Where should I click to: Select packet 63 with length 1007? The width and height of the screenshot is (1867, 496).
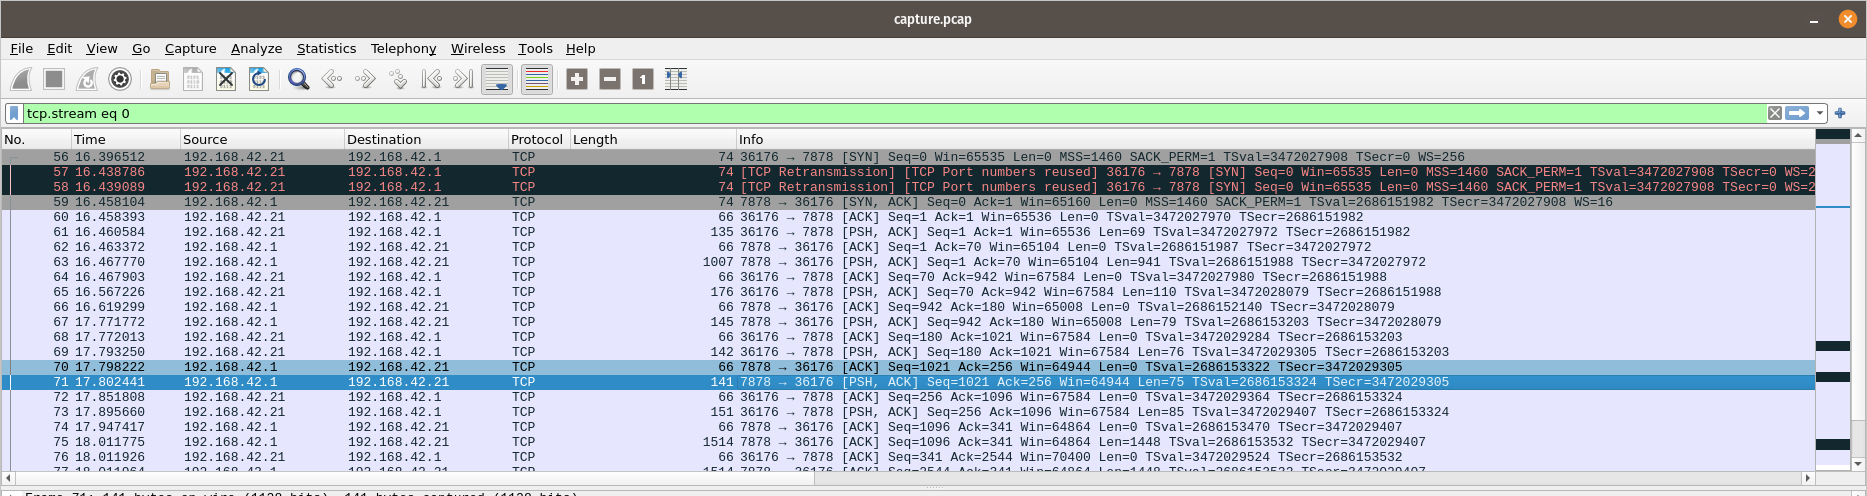(908, 262)
